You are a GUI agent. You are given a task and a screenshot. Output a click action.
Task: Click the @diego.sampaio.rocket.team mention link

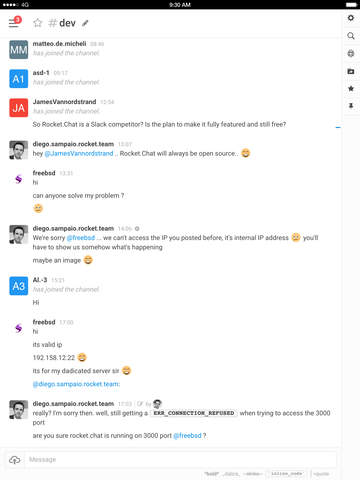click(76, 384)
